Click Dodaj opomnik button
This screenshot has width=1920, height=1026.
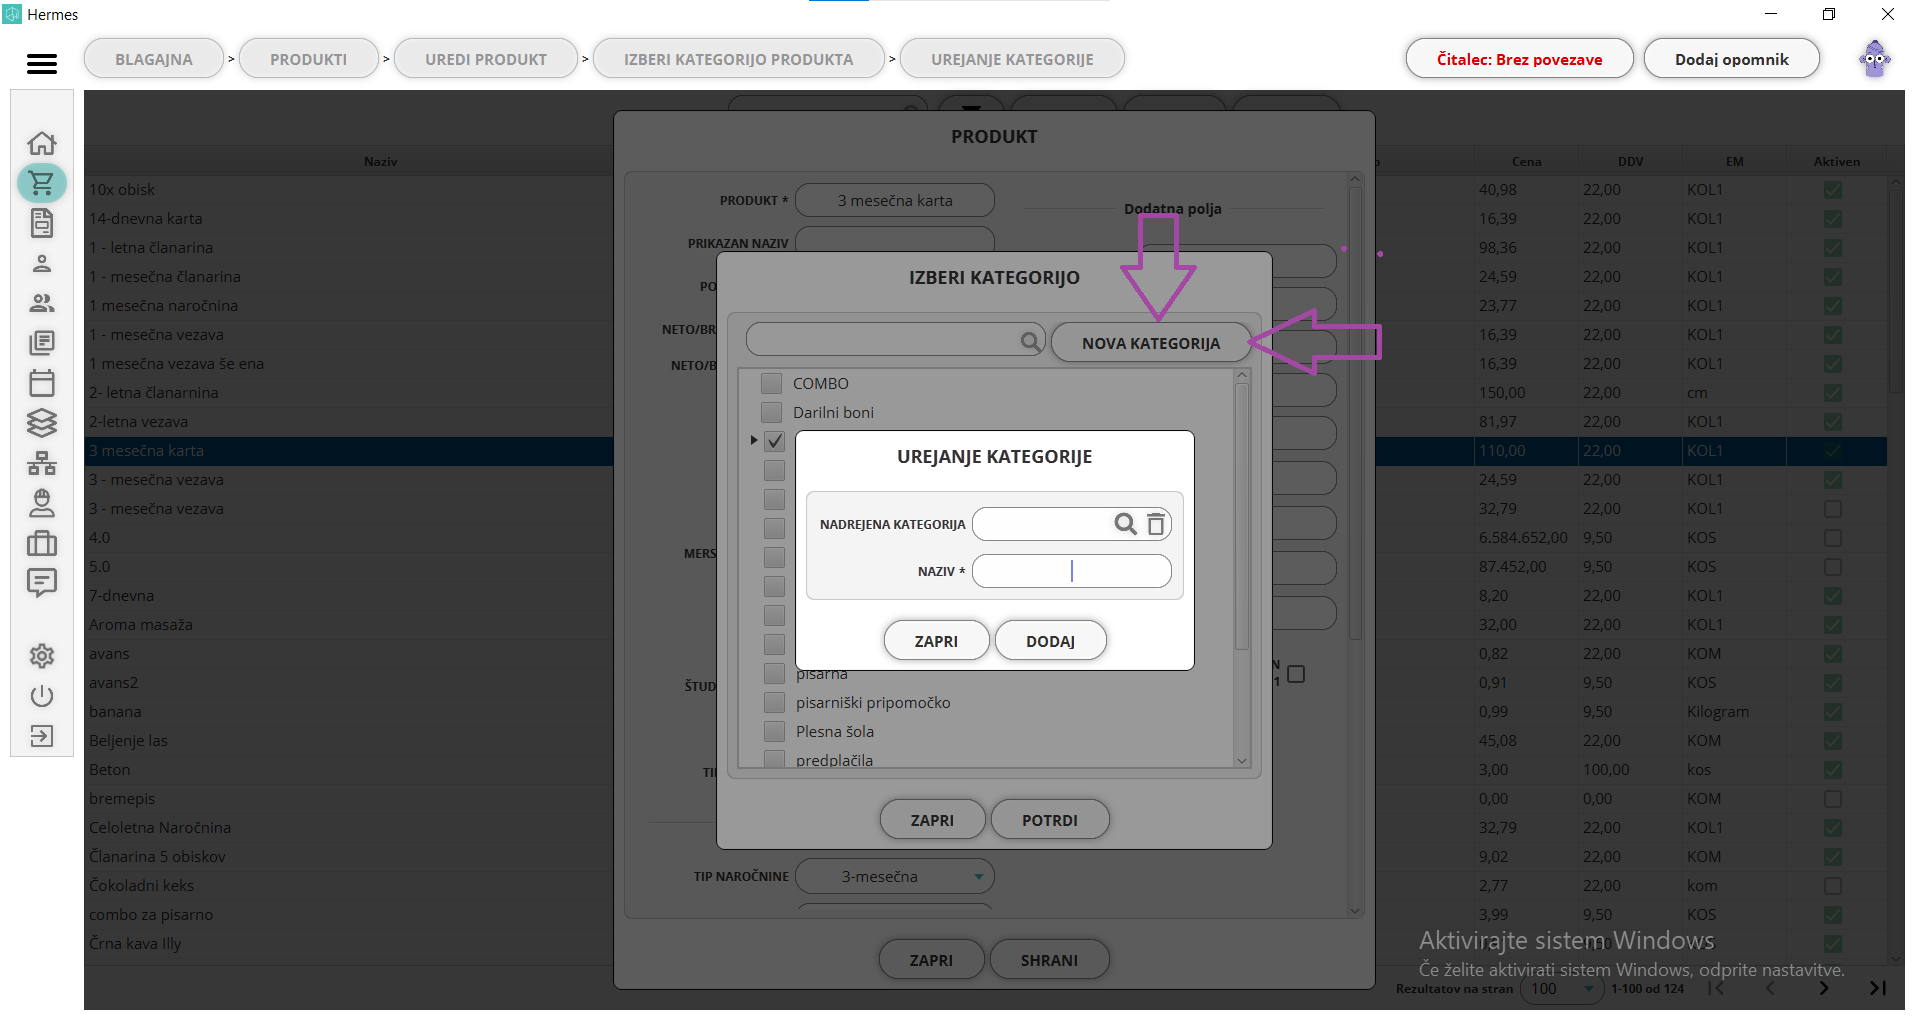(x=1732, y=59)
